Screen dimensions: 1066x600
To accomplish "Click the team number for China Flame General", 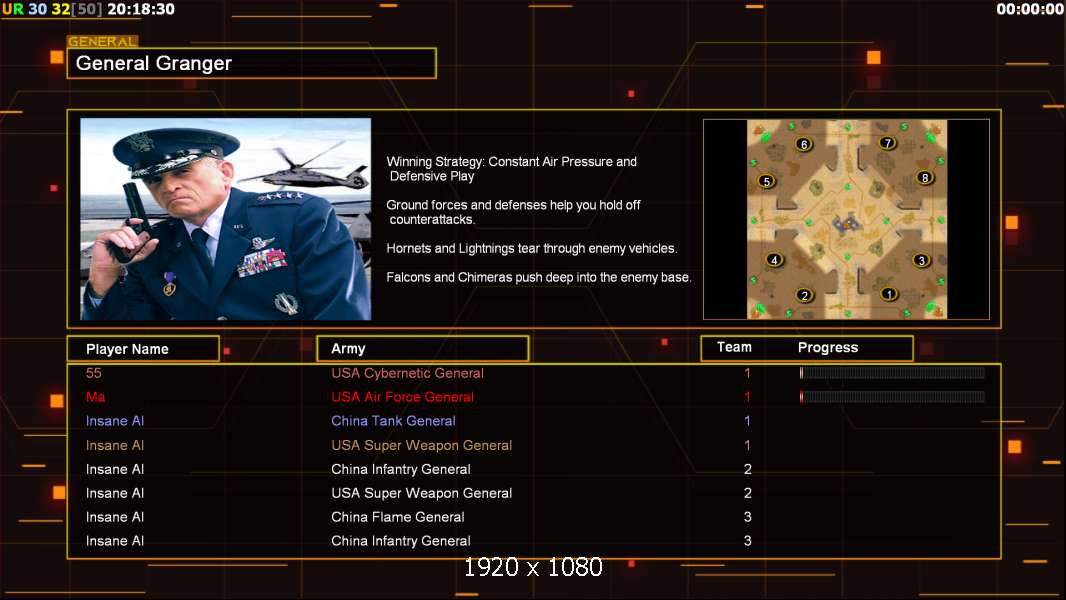I will 747,517.
